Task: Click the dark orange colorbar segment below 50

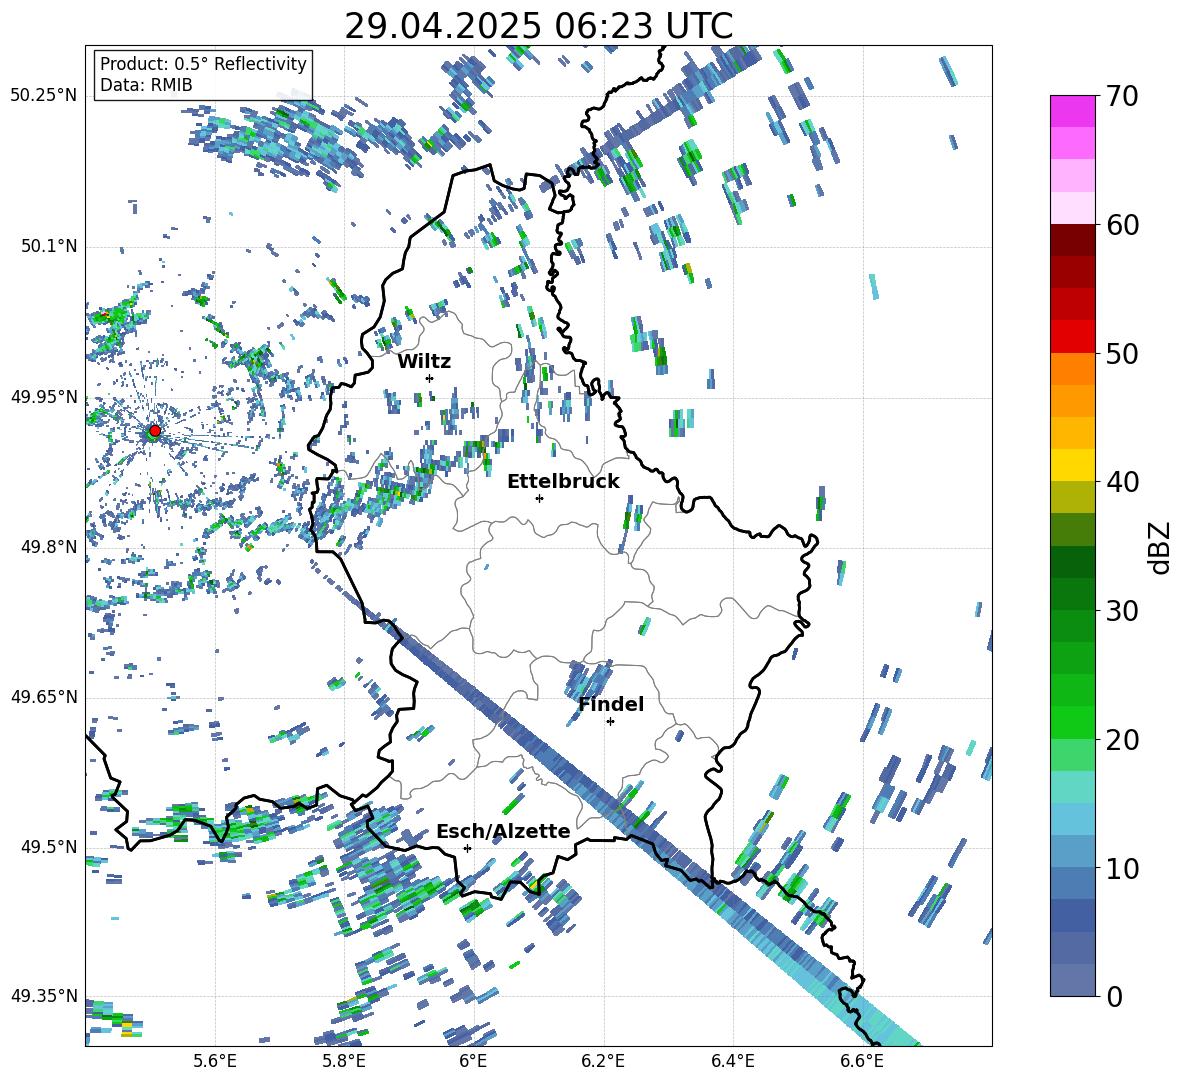Action: coord(1073,368)
